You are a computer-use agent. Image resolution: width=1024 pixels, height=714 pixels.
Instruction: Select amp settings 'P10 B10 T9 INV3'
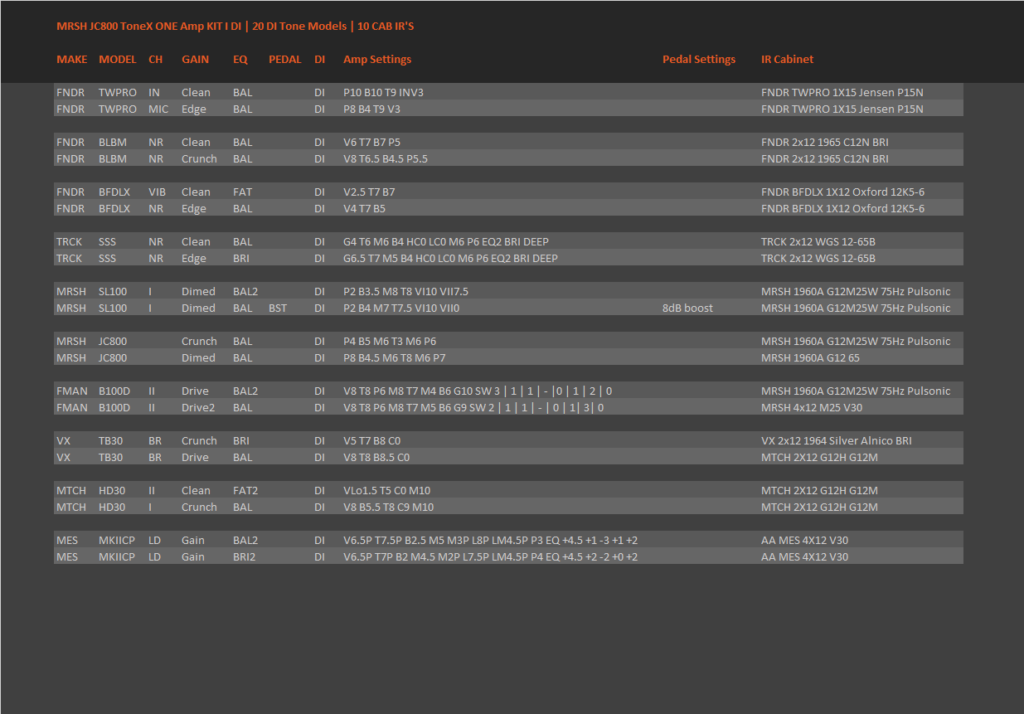tap(383, 93)
